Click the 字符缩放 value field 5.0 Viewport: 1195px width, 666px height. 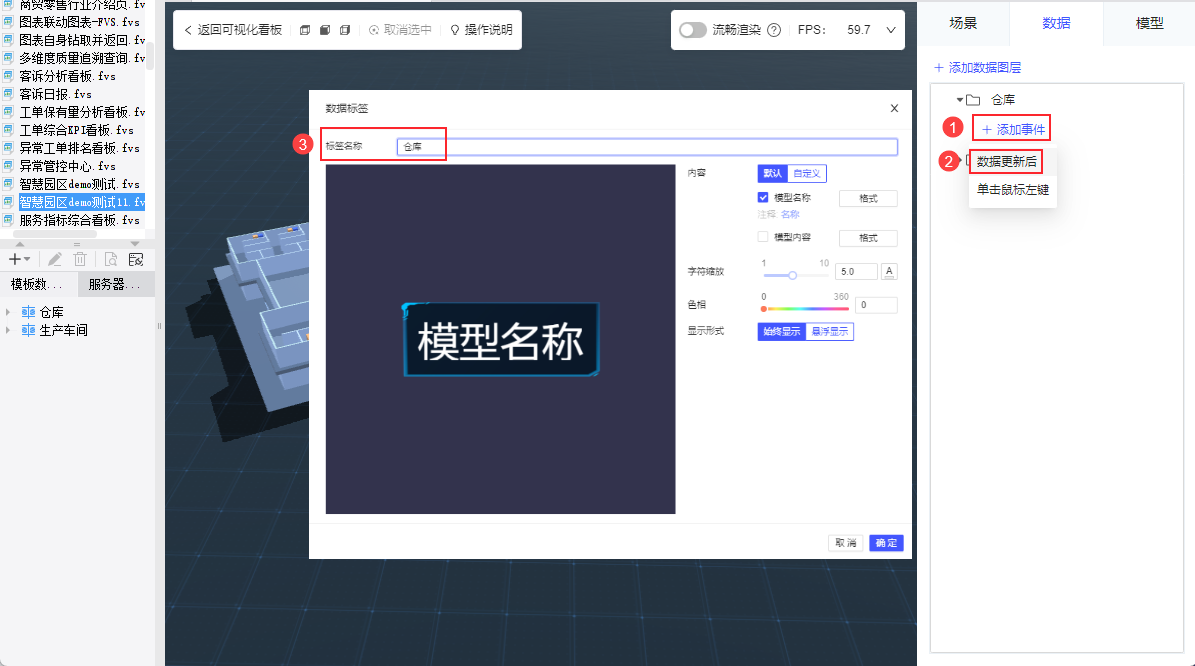(x=856, y=271)
